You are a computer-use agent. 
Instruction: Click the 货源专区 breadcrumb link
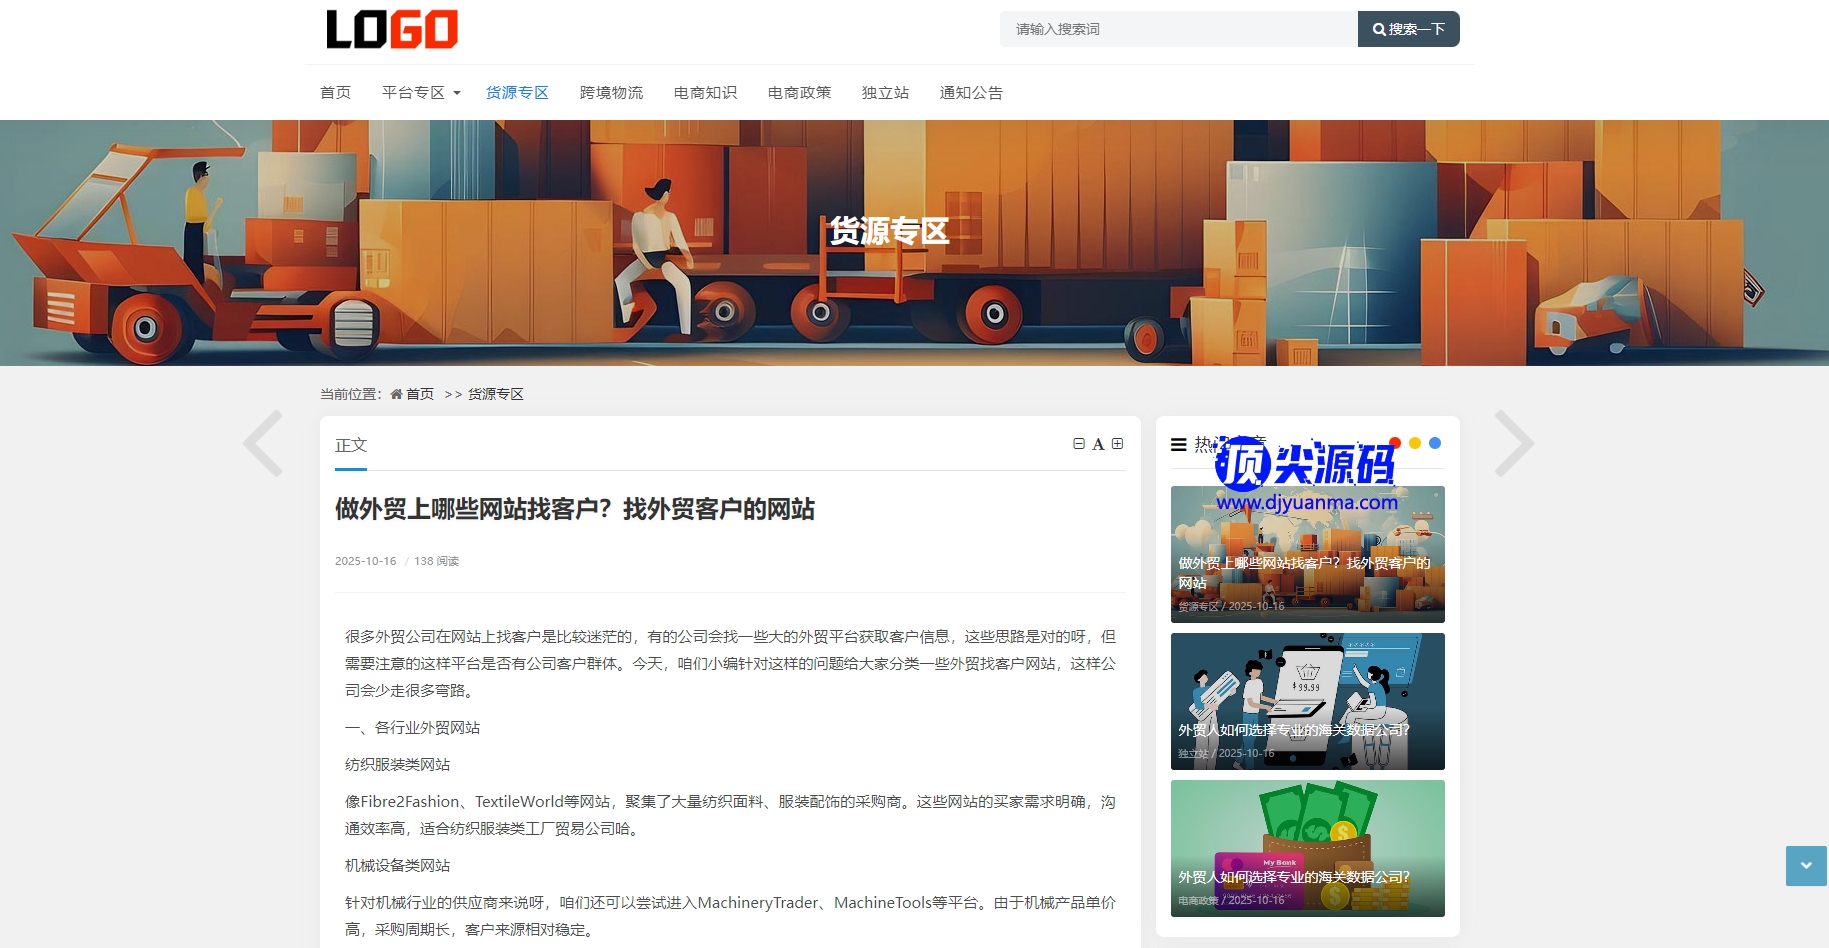(496, 394)
